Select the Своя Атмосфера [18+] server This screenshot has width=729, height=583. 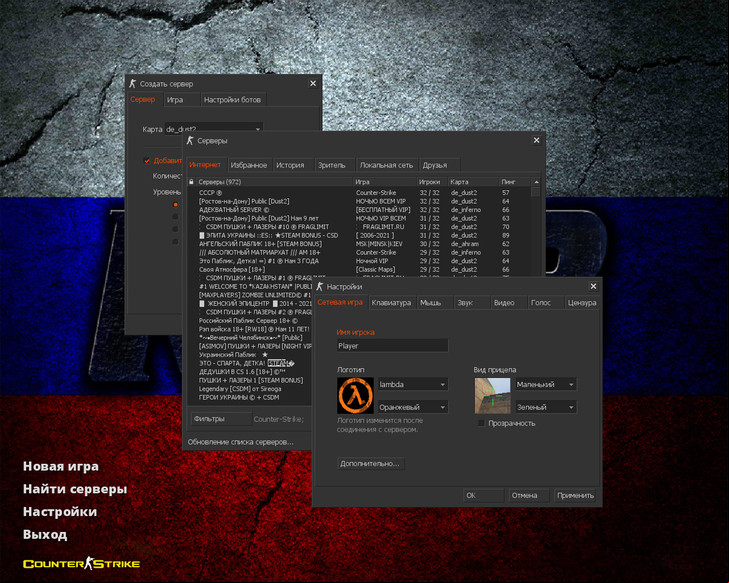(x=358, y=269)
